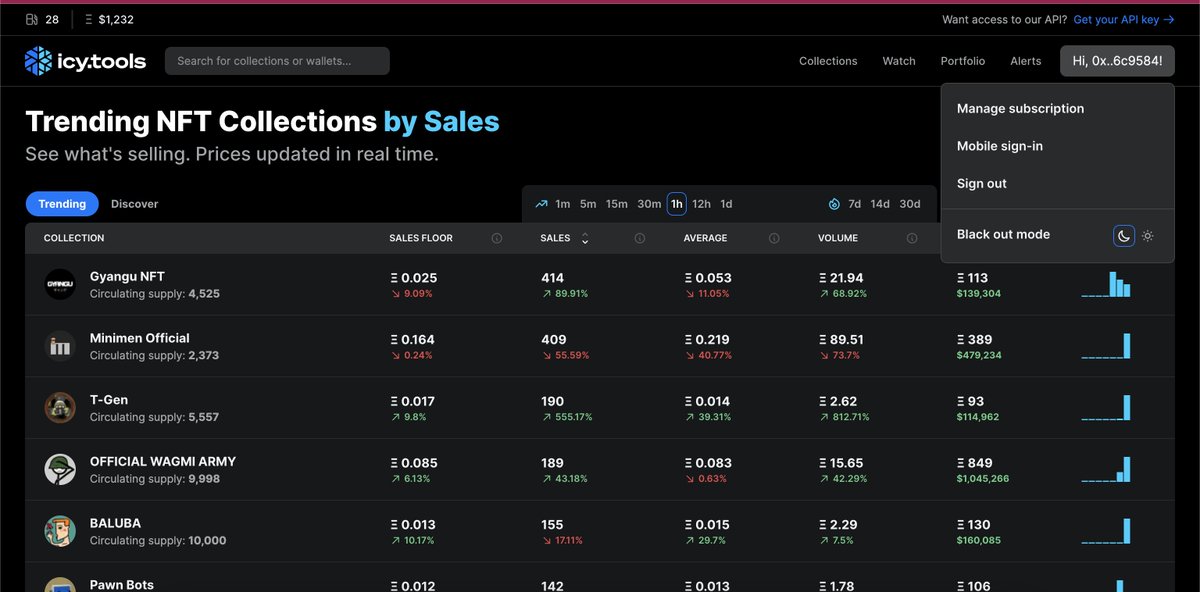The width and height of the screenshot is (1200, 592).
Task: Select the 30m timeframe
Action: tap(649, 204)
